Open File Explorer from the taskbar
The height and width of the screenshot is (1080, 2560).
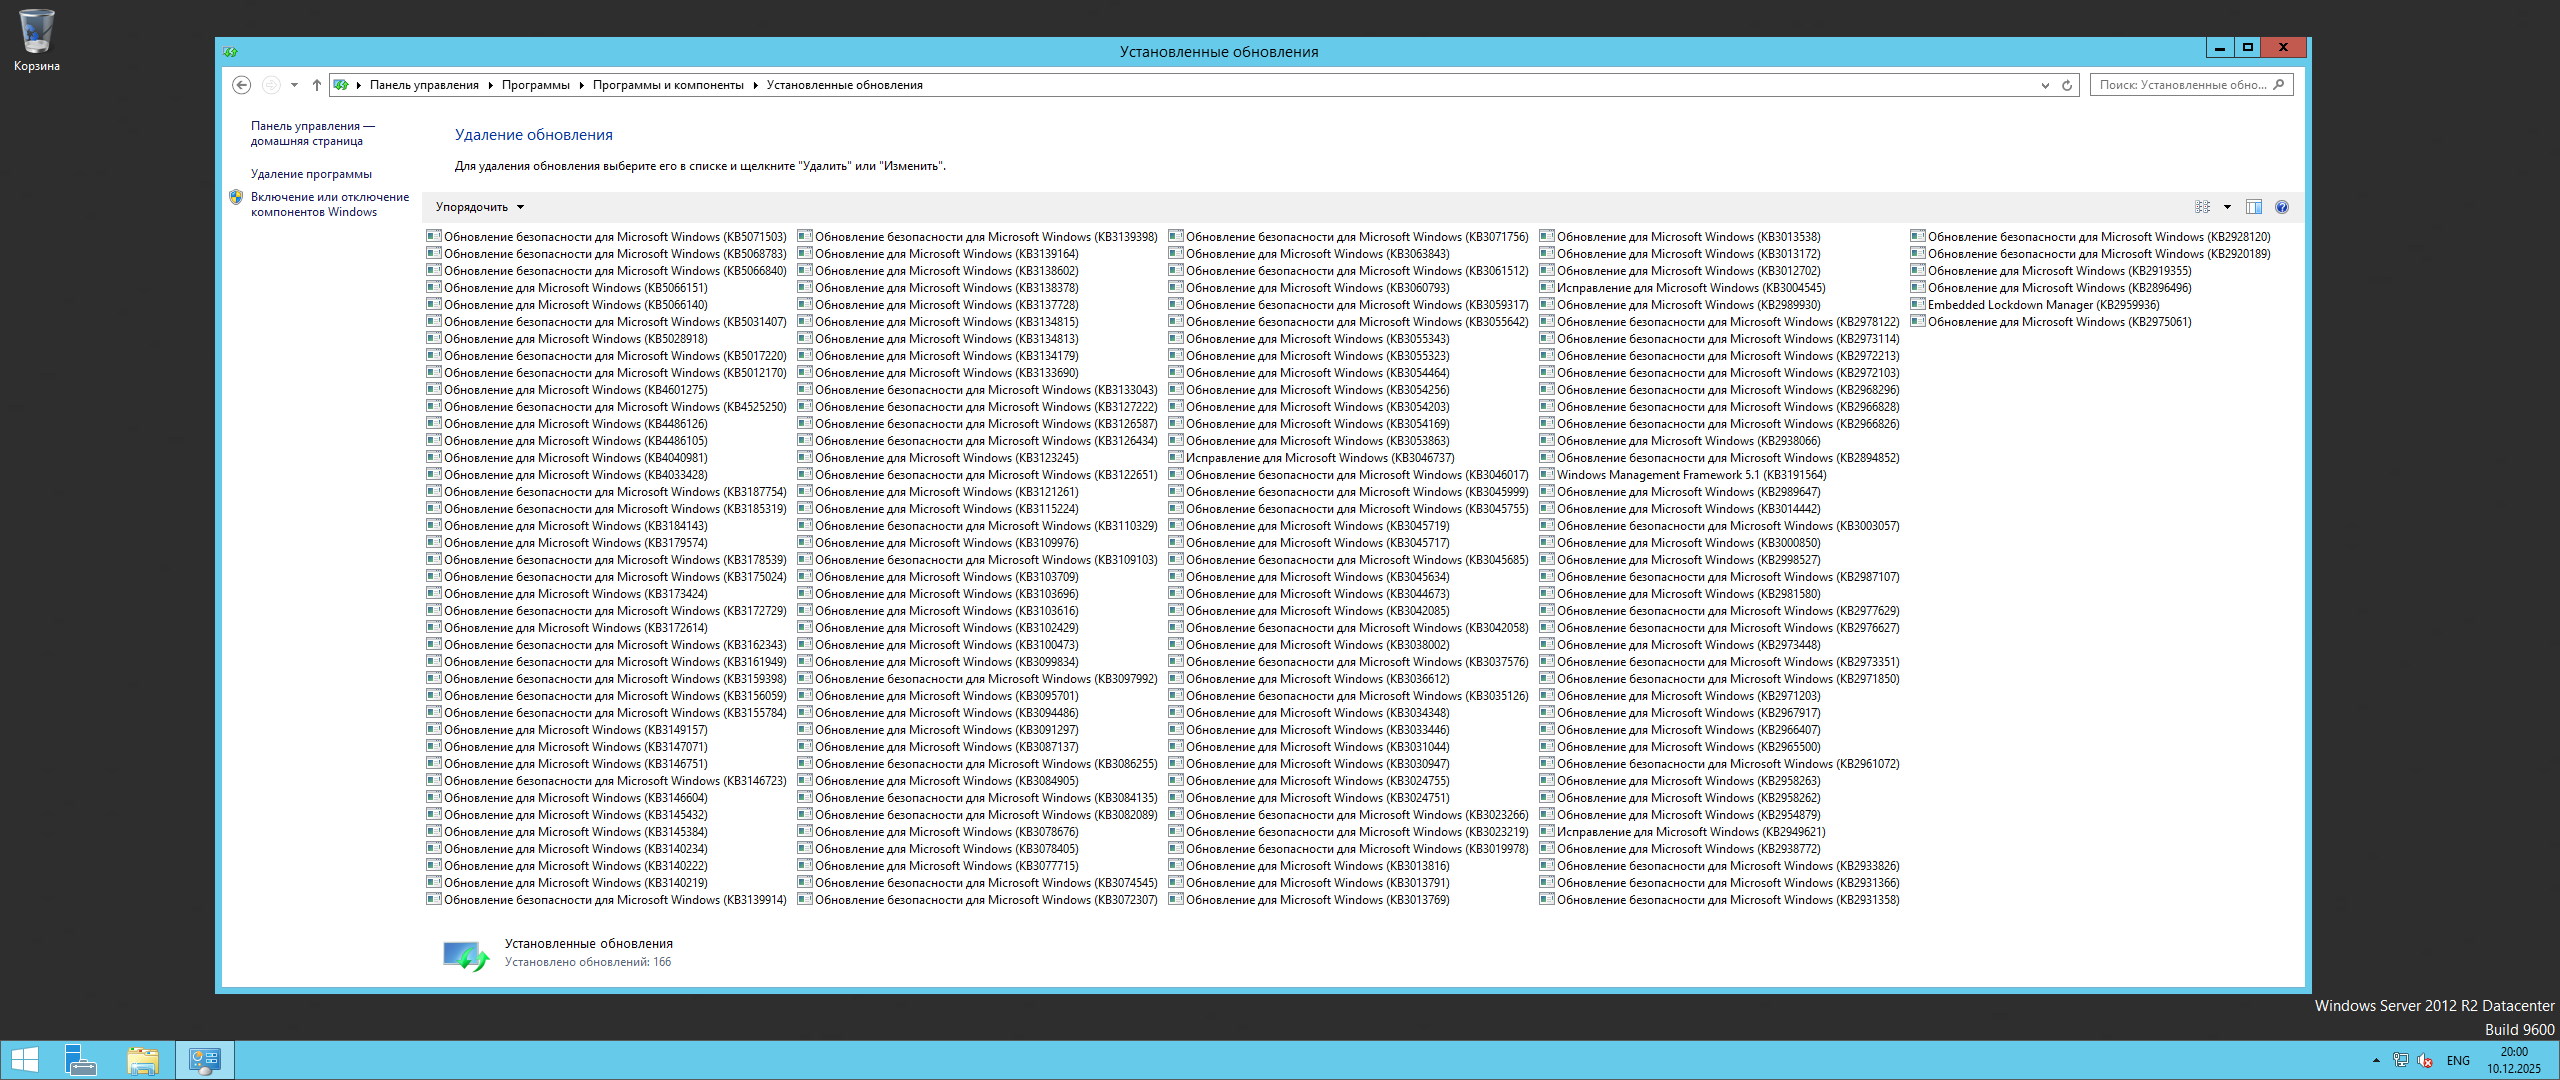143,1060
